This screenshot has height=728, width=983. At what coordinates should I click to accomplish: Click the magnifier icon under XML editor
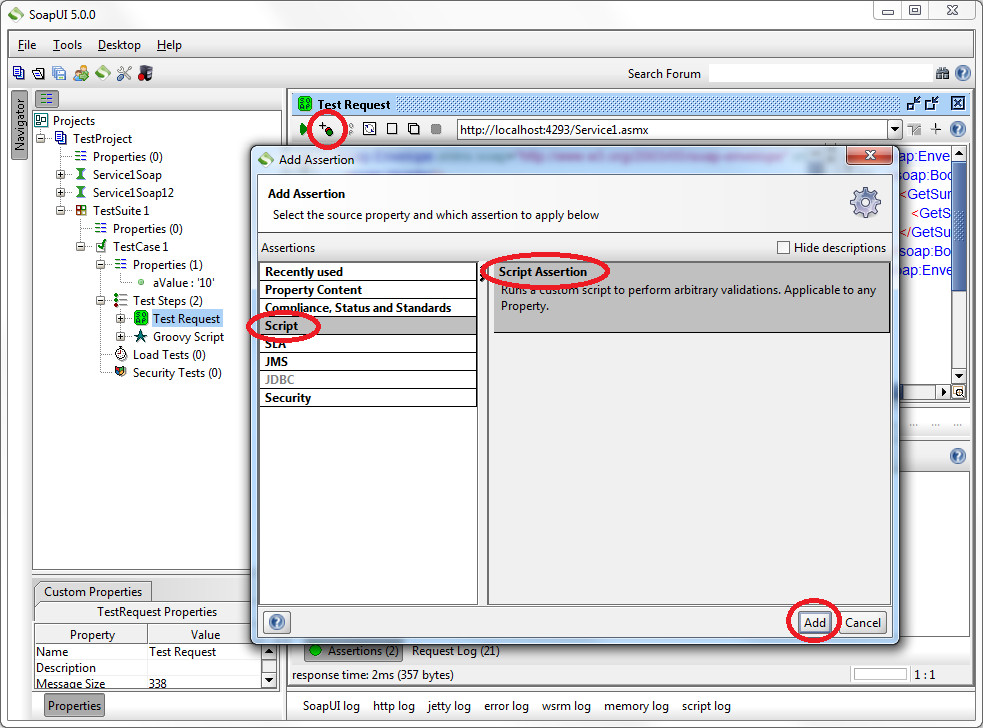[x=959, y=392]
